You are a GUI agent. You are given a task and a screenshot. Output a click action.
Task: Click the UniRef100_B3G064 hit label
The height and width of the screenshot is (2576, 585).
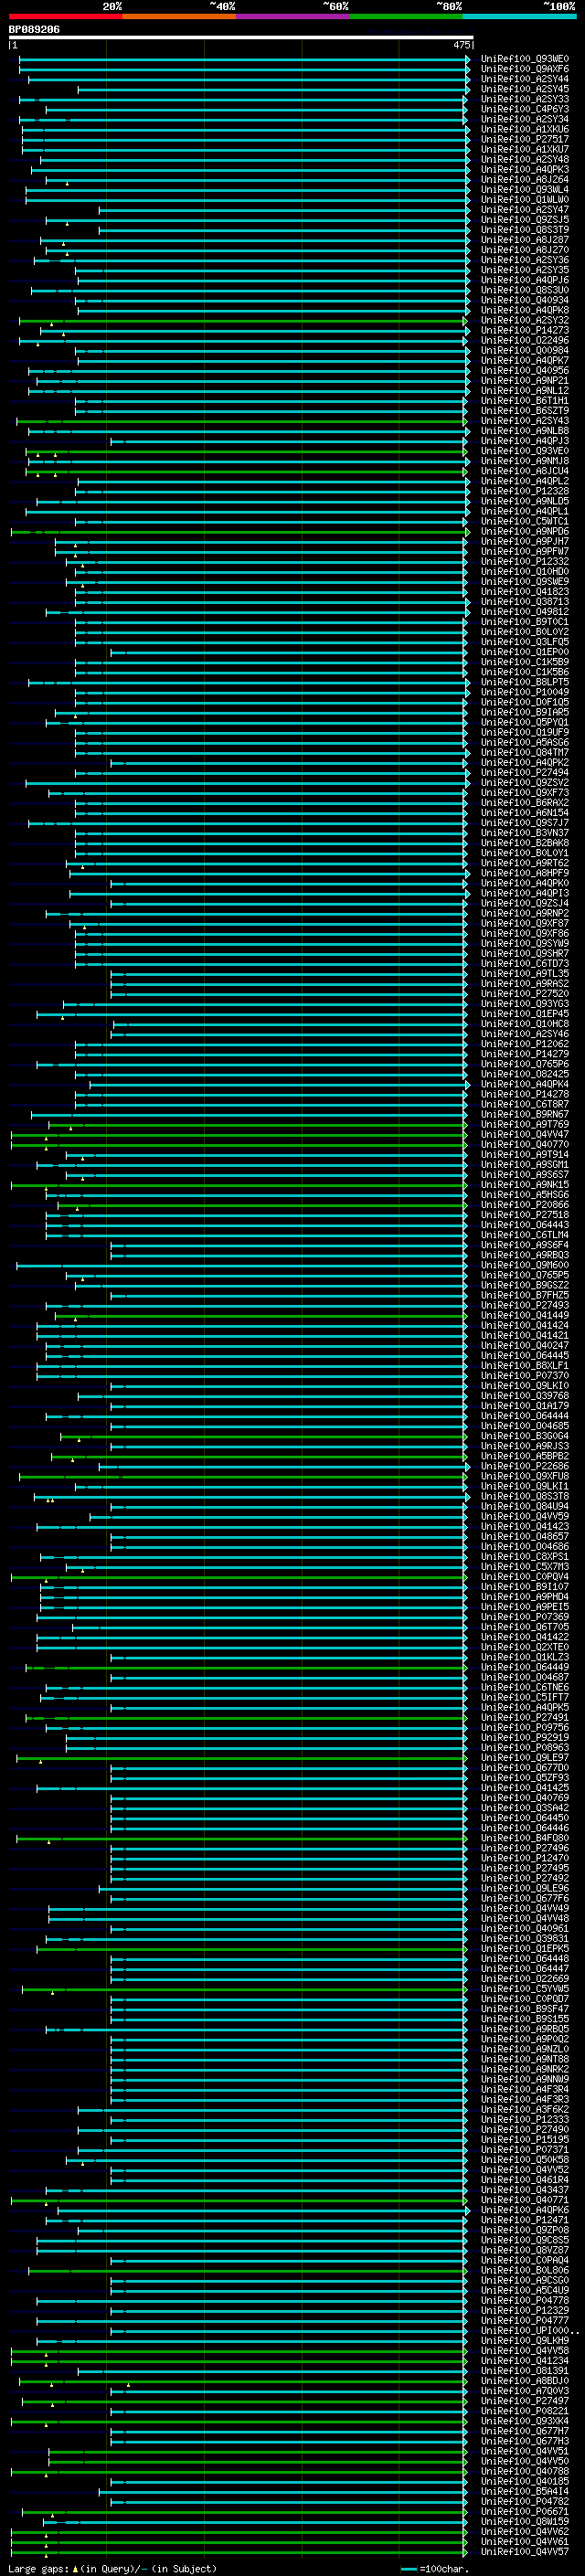[x=525, y=1436]
